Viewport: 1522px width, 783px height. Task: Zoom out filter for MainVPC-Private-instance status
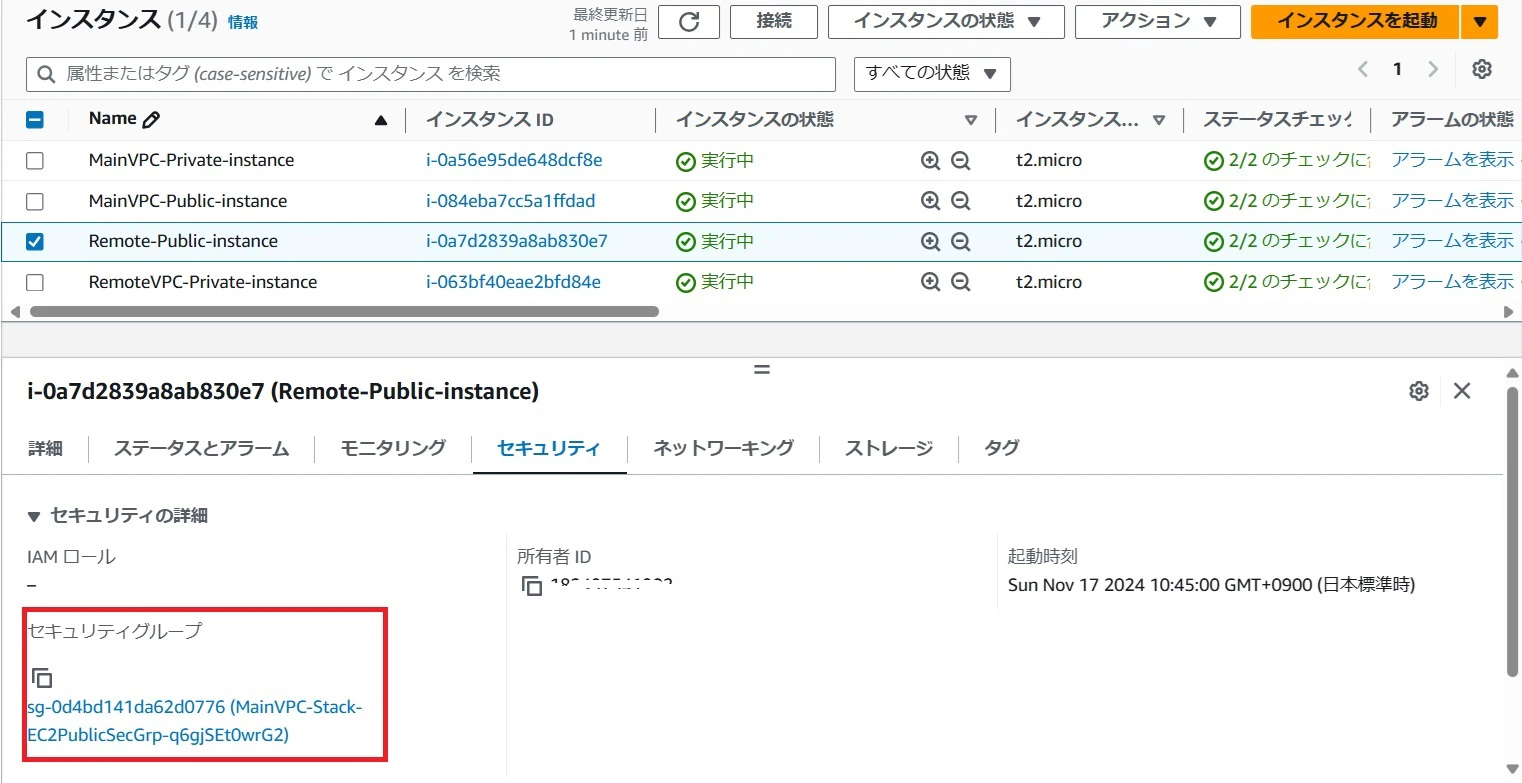961,160
